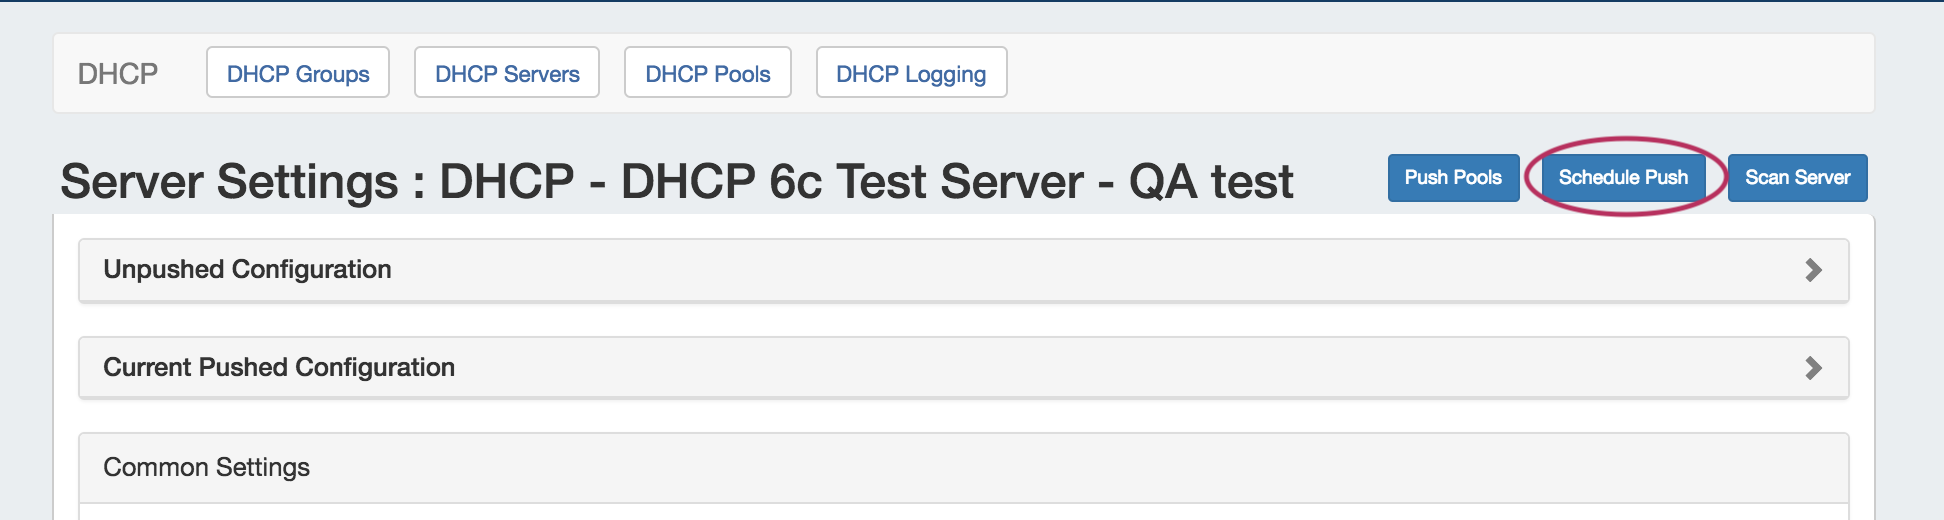
Task: Open the DHCP Logging tab
Action: pyautogui.click(x=911, y=73)
